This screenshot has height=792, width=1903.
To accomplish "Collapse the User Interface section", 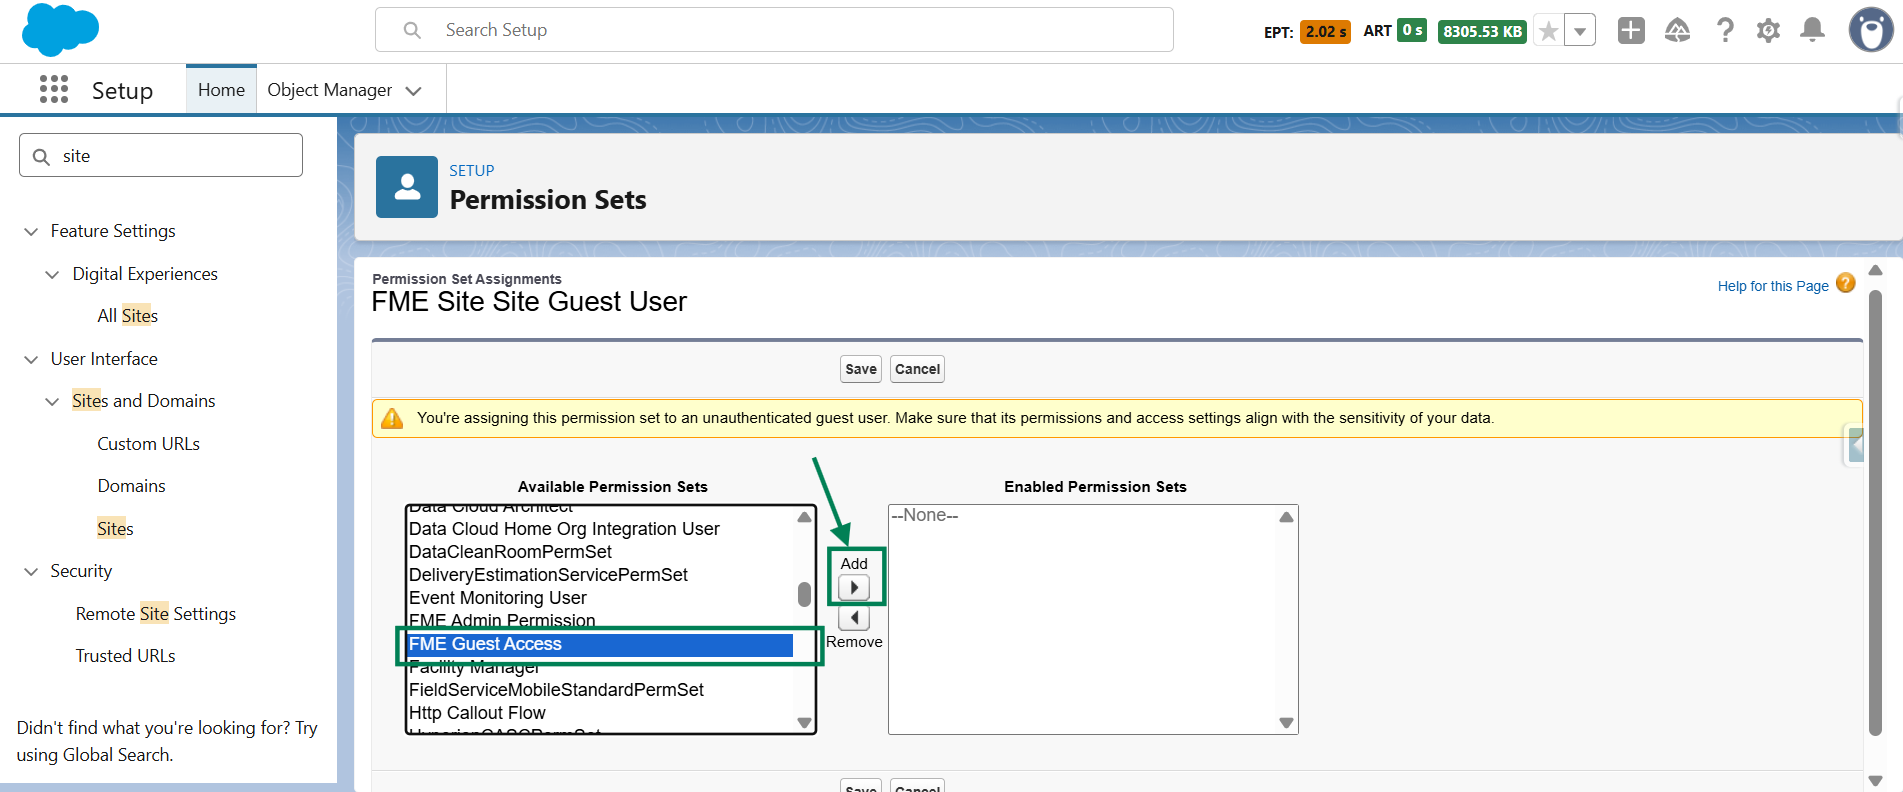I will (x=31, y=360).
